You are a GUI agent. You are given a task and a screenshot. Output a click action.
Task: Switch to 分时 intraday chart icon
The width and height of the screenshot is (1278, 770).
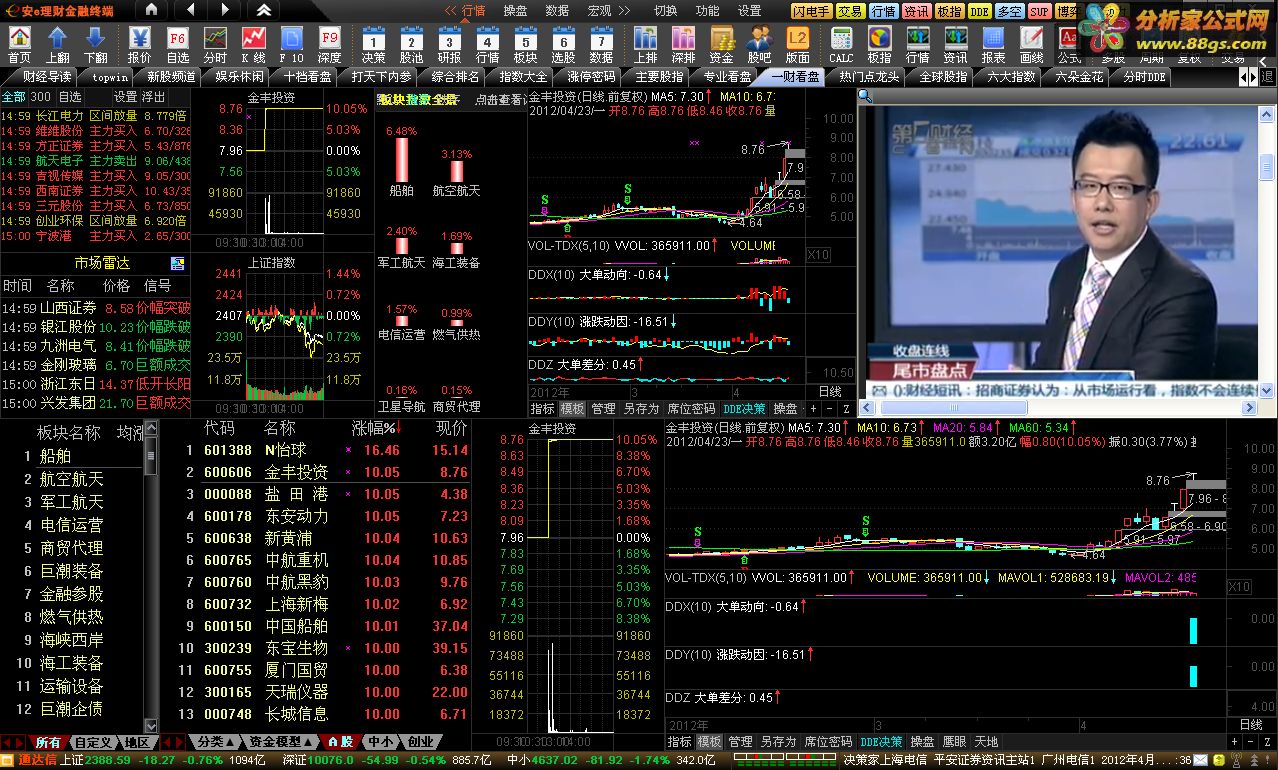[215, 45]
